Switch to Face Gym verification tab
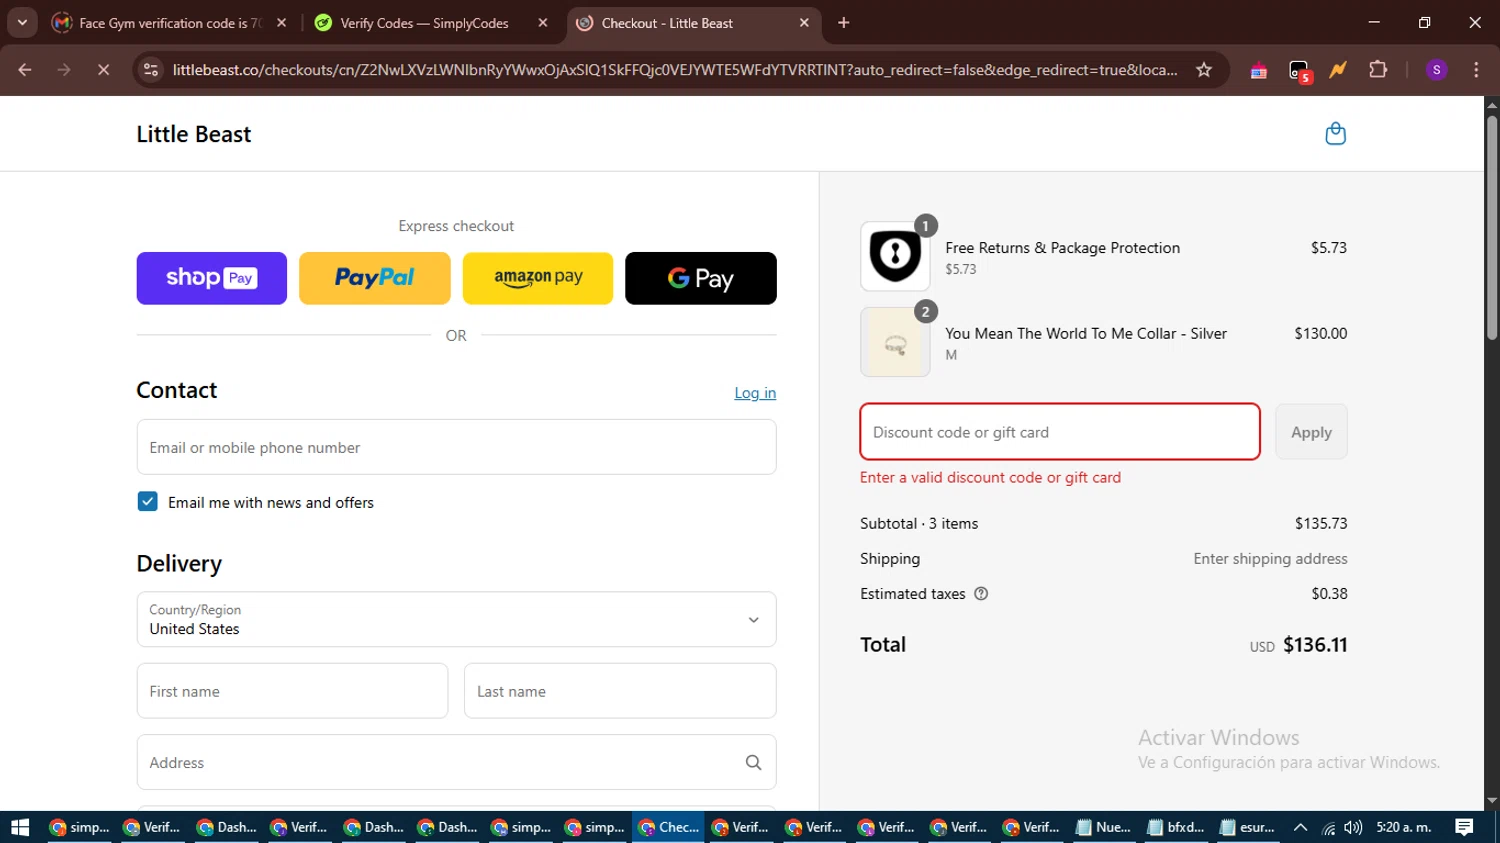 (170, 23)
